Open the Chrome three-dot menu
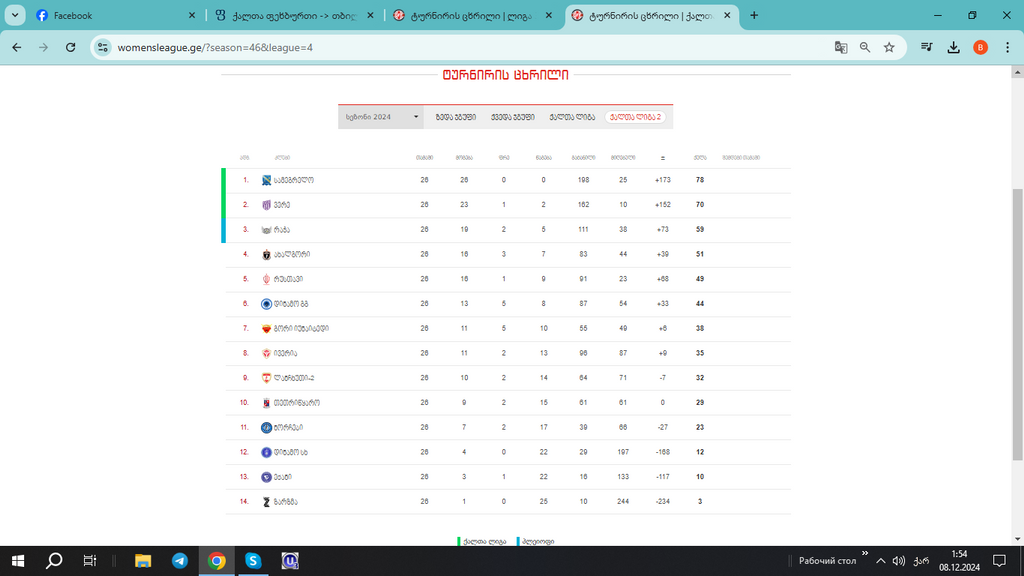The height and width of the screenshot is (576, 1024). coord(1008,47)
